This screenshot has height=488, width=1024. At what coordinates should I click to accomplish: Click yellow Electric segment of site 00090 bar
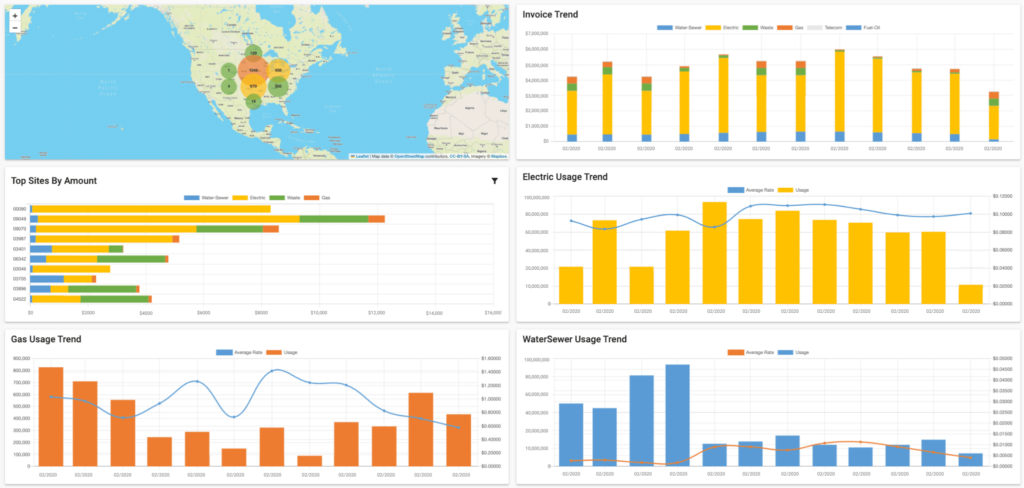click(x=151, y=209)
